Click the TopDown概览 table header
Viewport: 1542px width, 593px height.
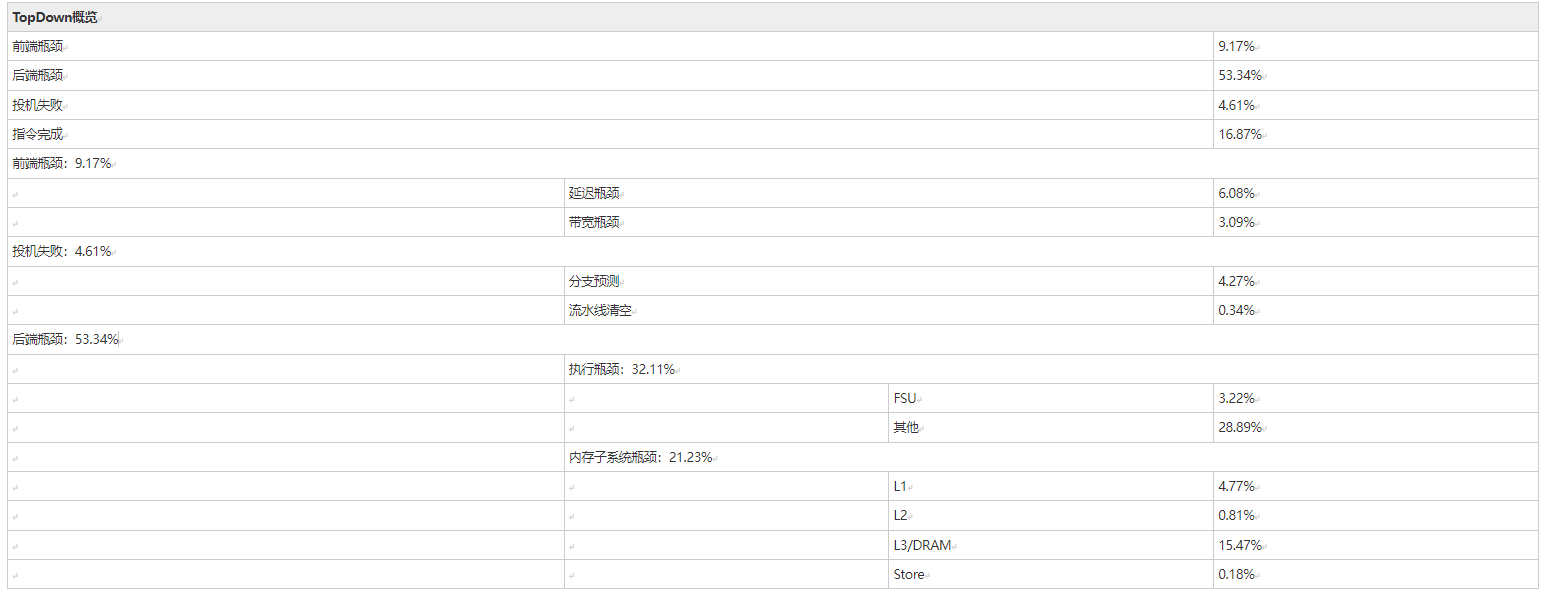click(54, 18)
